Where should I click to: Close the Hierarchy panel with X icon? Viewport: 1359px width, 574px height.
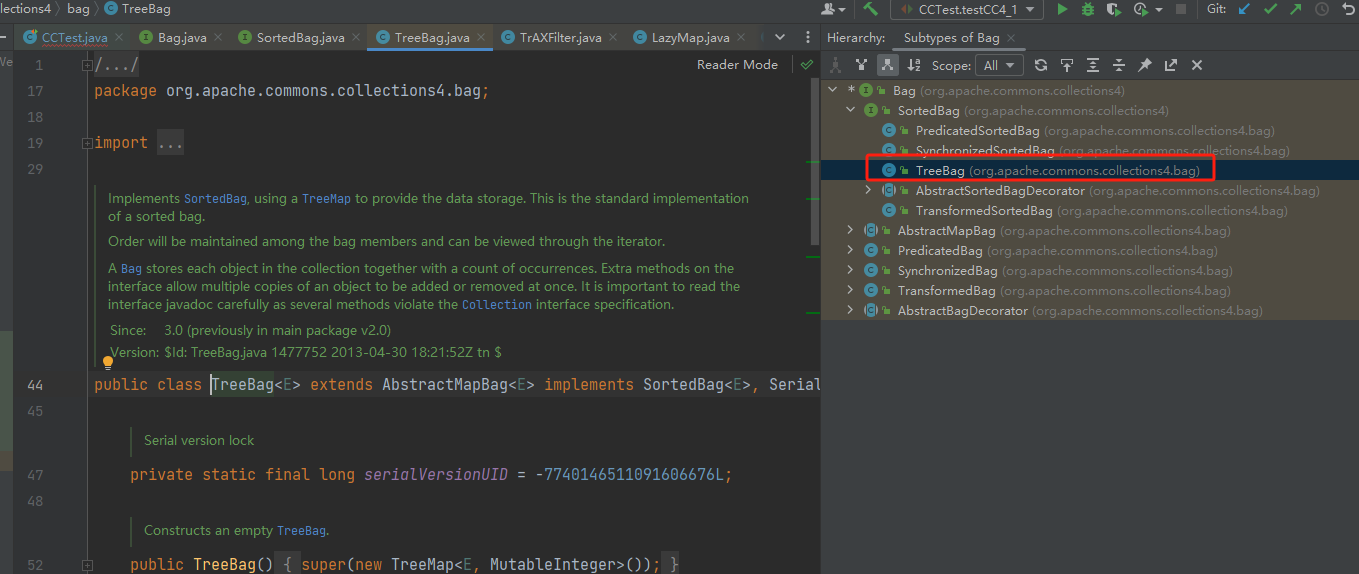point(1197,65)
